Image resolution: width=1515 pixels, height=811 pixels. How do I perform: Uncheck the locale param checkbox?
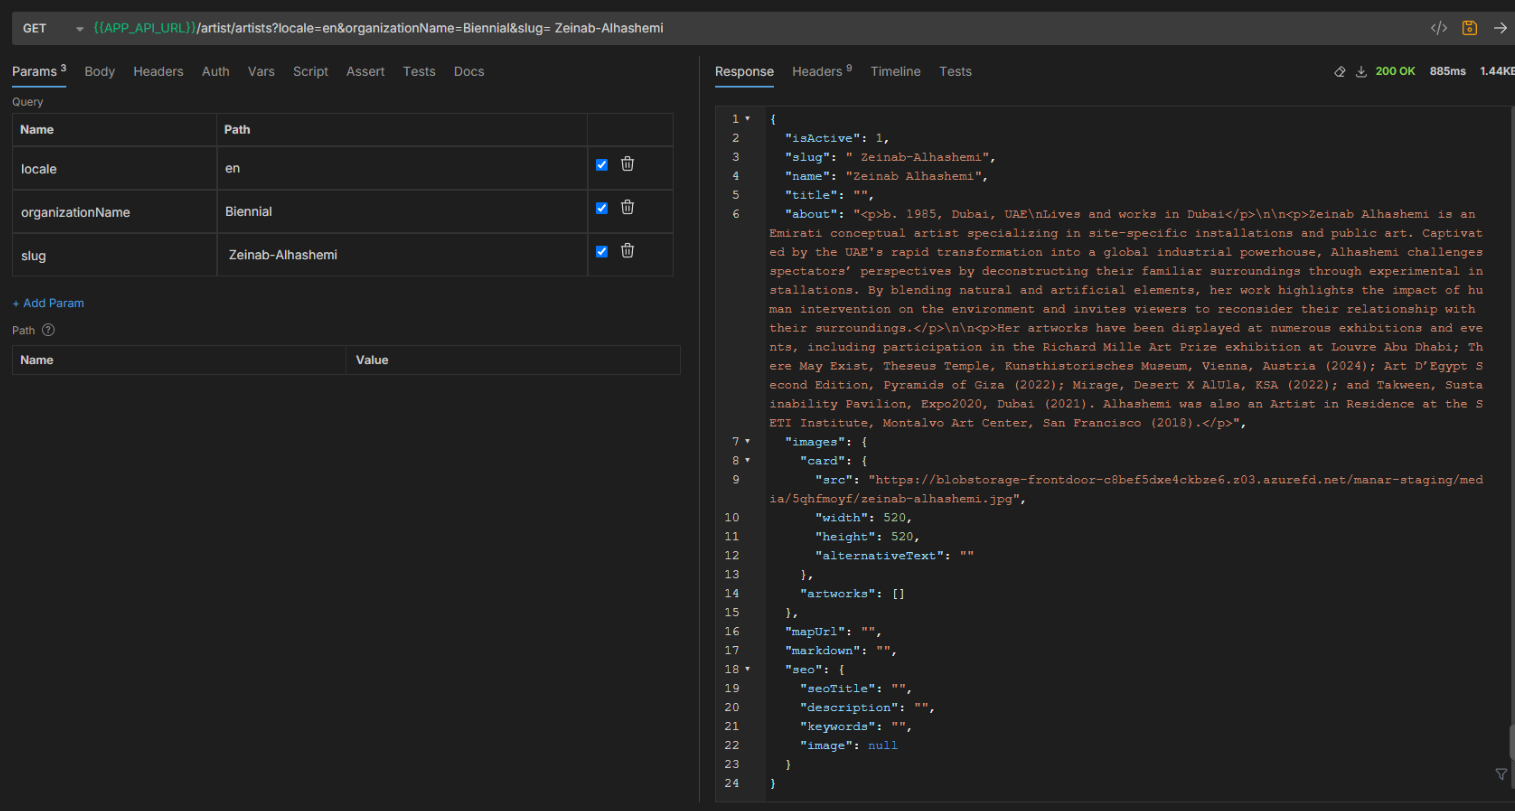tap(602, 165)
